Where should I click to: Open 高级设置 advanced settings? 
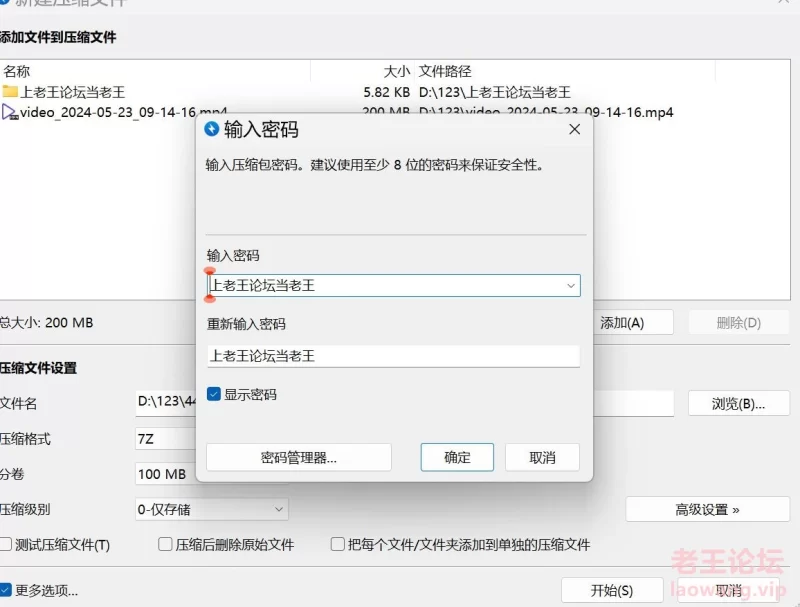(707, 510)
